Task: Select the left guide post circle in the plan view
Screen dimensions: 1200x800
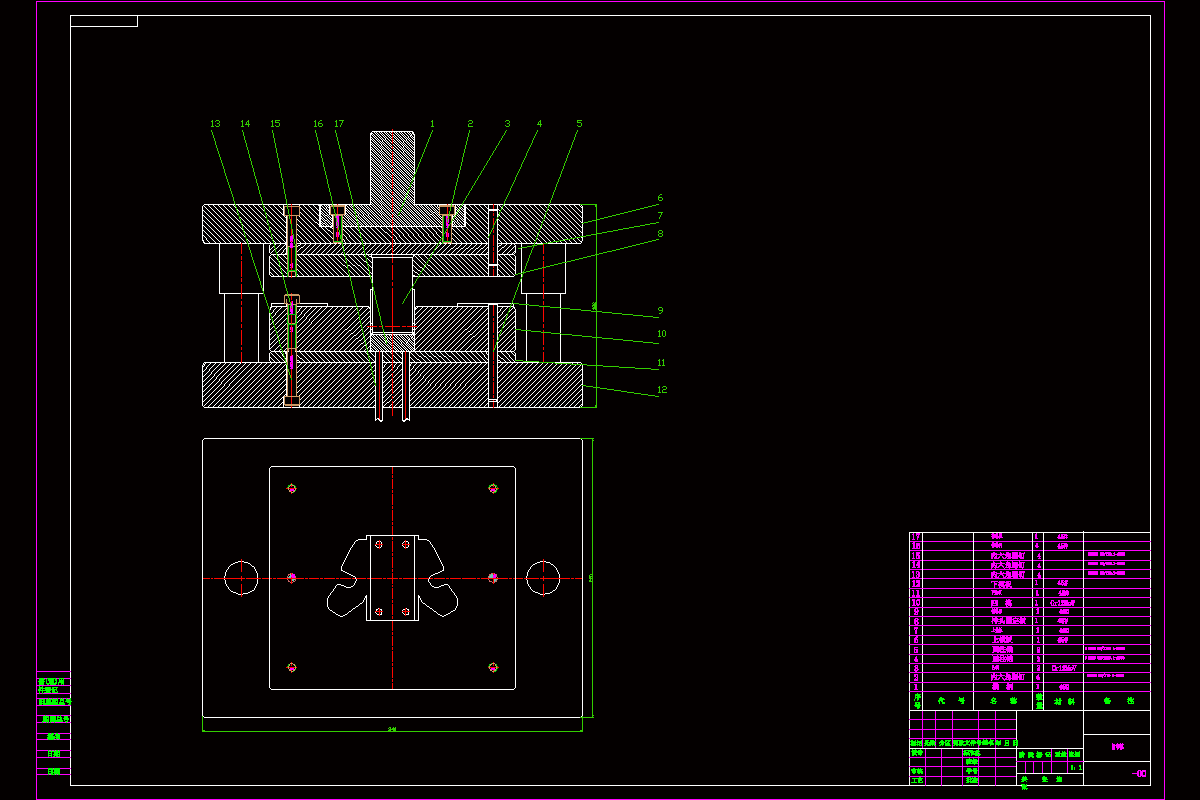Action: tap(241, 578)
